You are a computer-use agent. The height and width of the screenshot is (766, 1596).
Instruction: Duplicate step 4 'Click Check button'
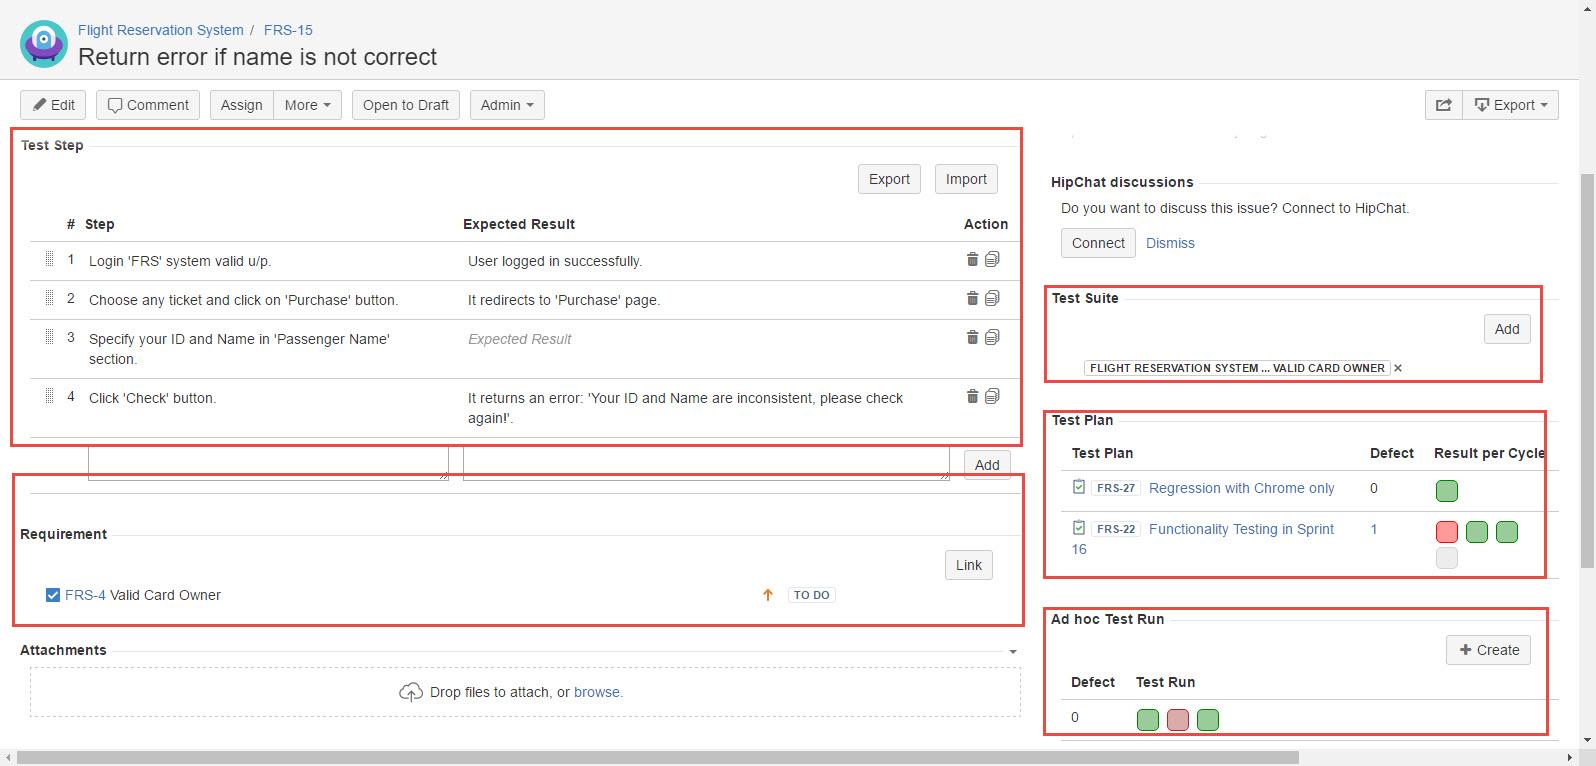[992, 396]
